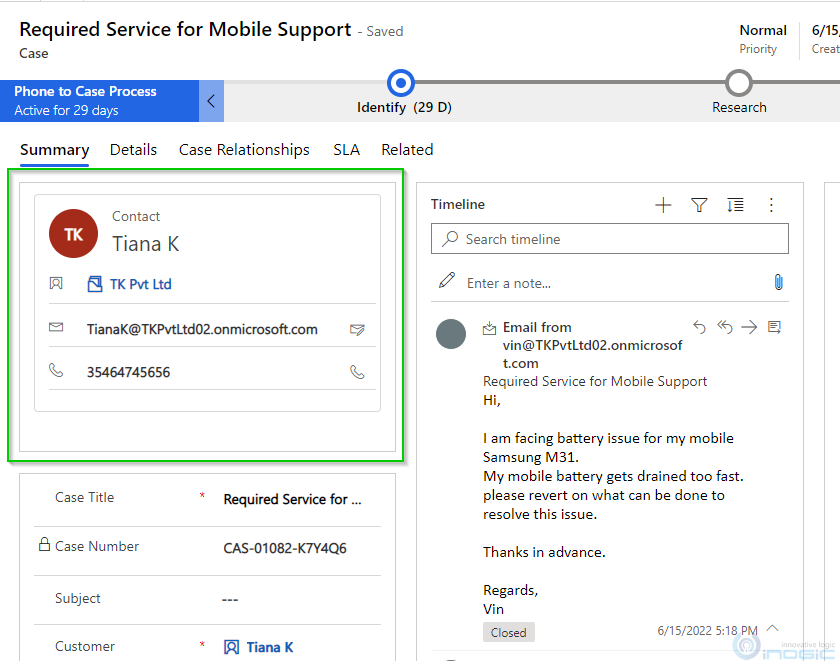Viewport: 840px width, 661px height.
Task: Call contact using phone icon at right
Action: 357,372
